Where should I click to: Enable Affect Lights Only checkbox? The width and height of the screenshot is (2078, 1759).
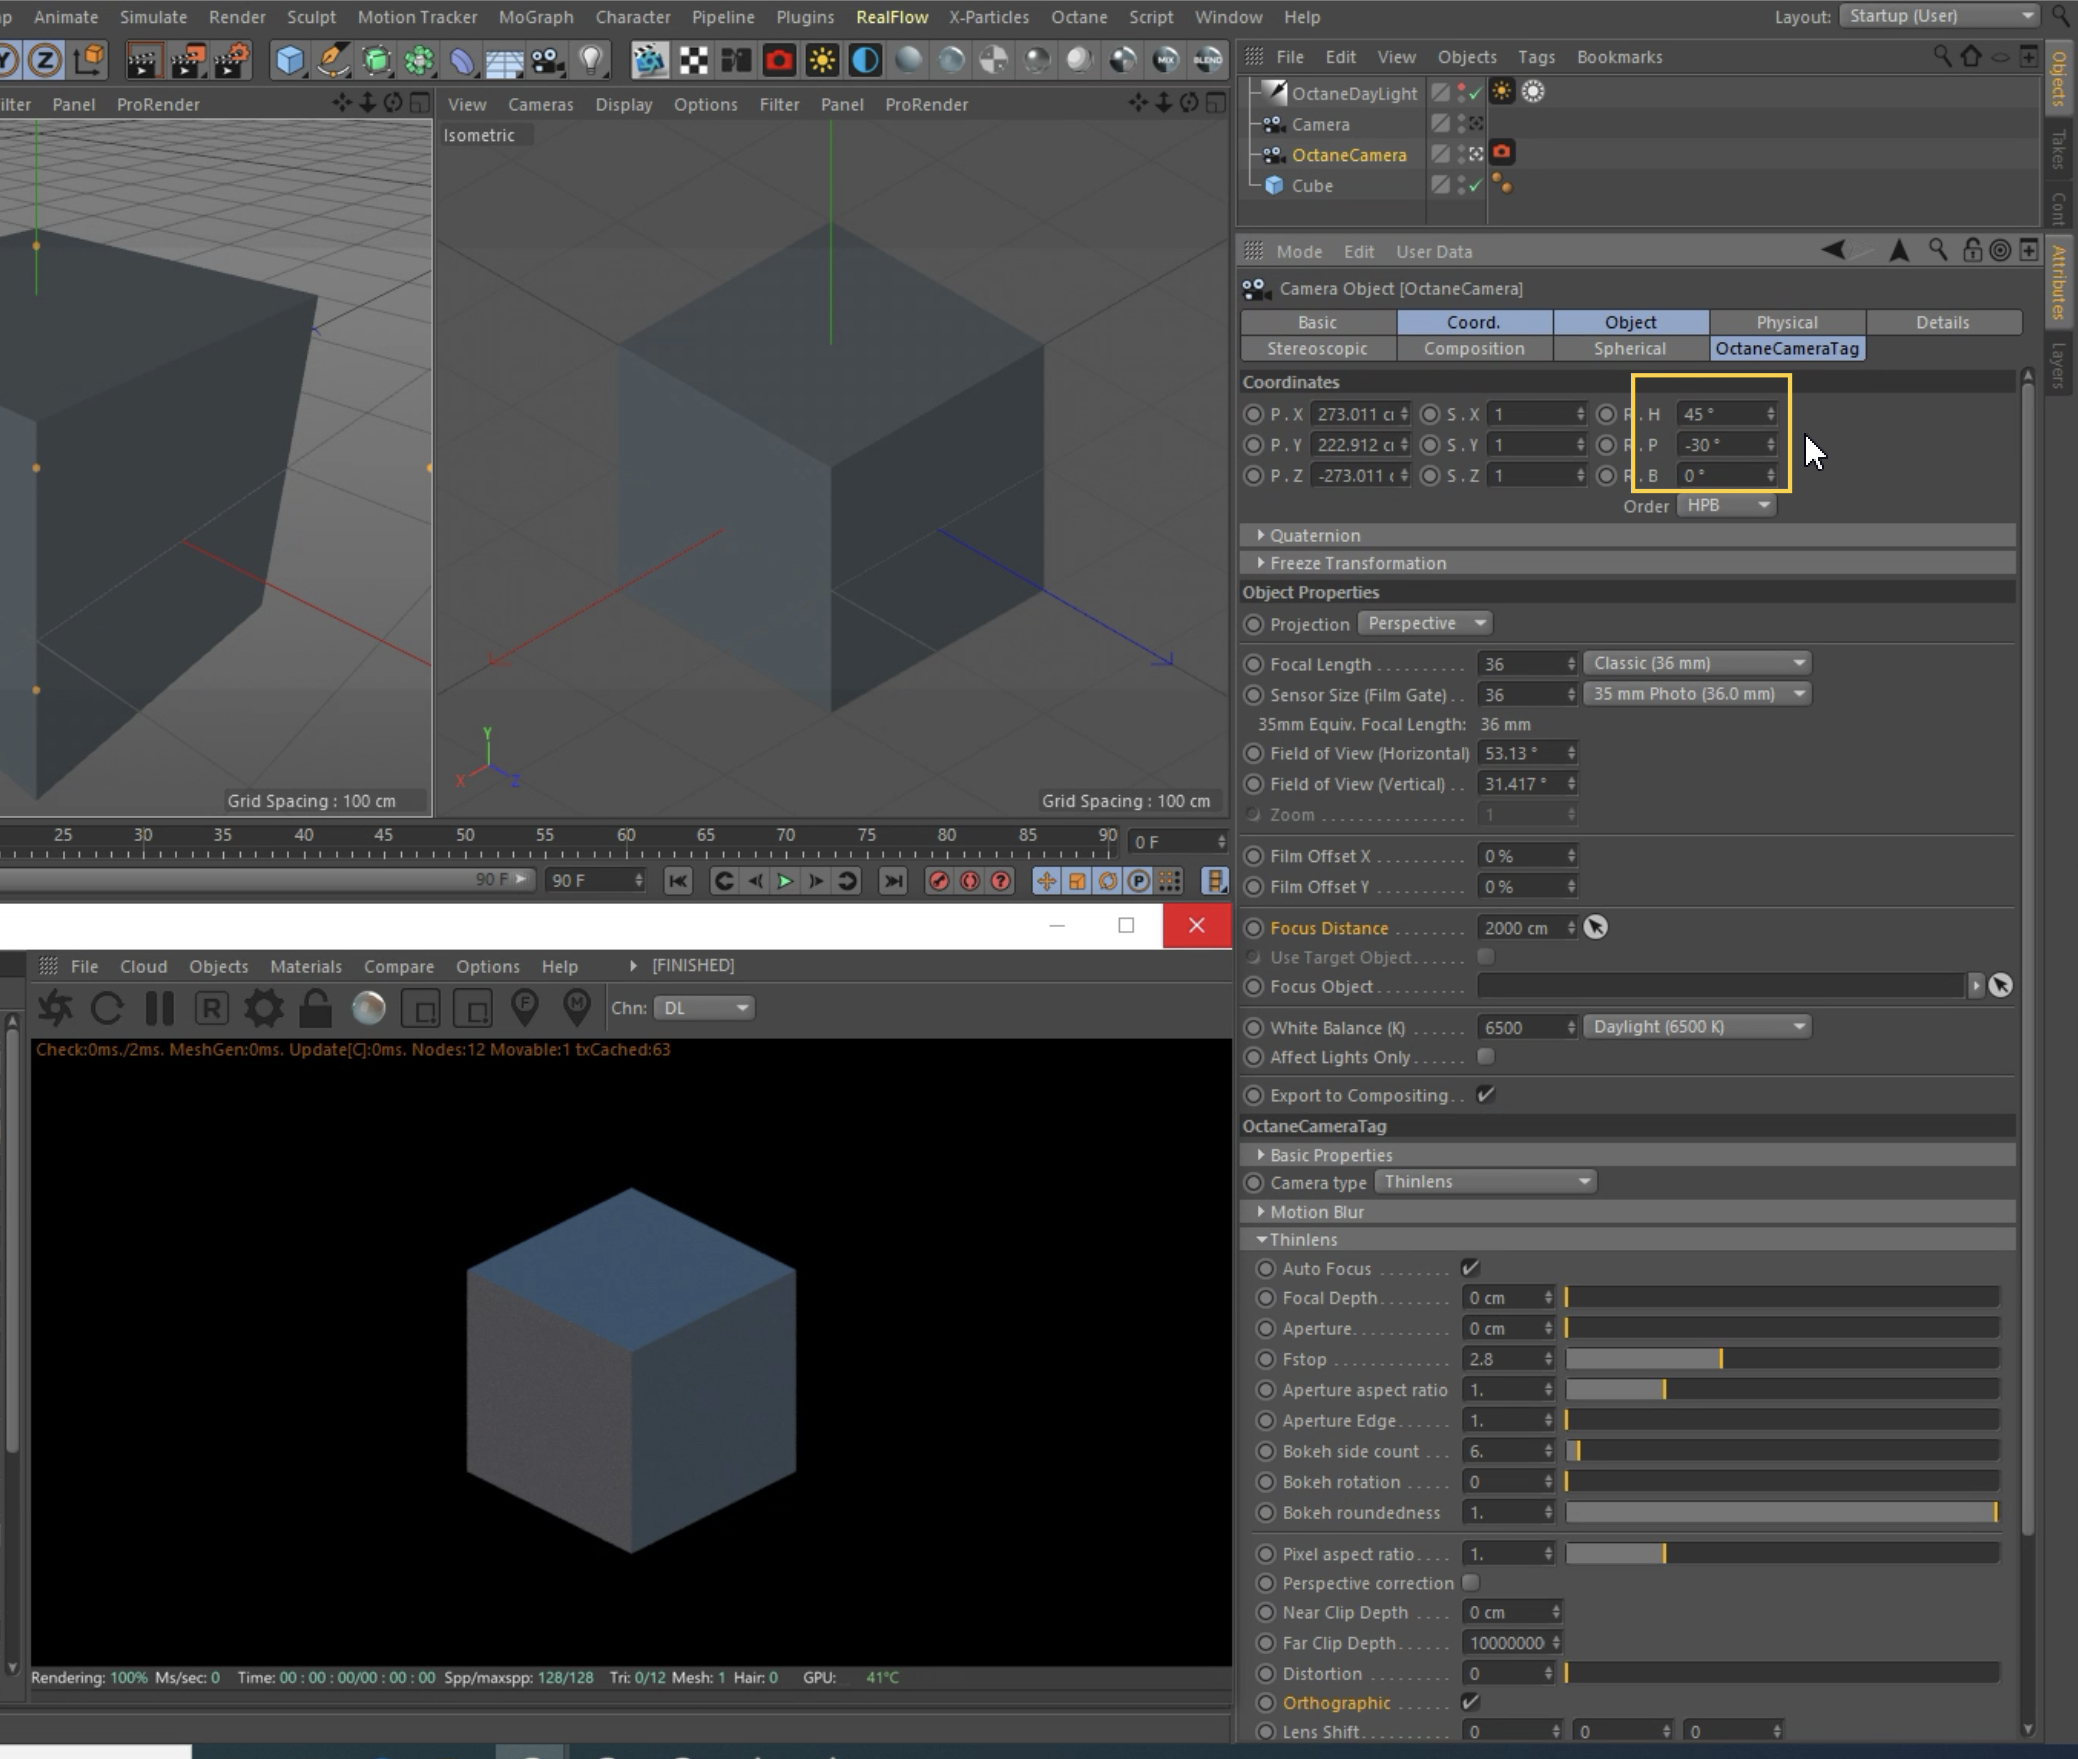coord(1486,1057)
